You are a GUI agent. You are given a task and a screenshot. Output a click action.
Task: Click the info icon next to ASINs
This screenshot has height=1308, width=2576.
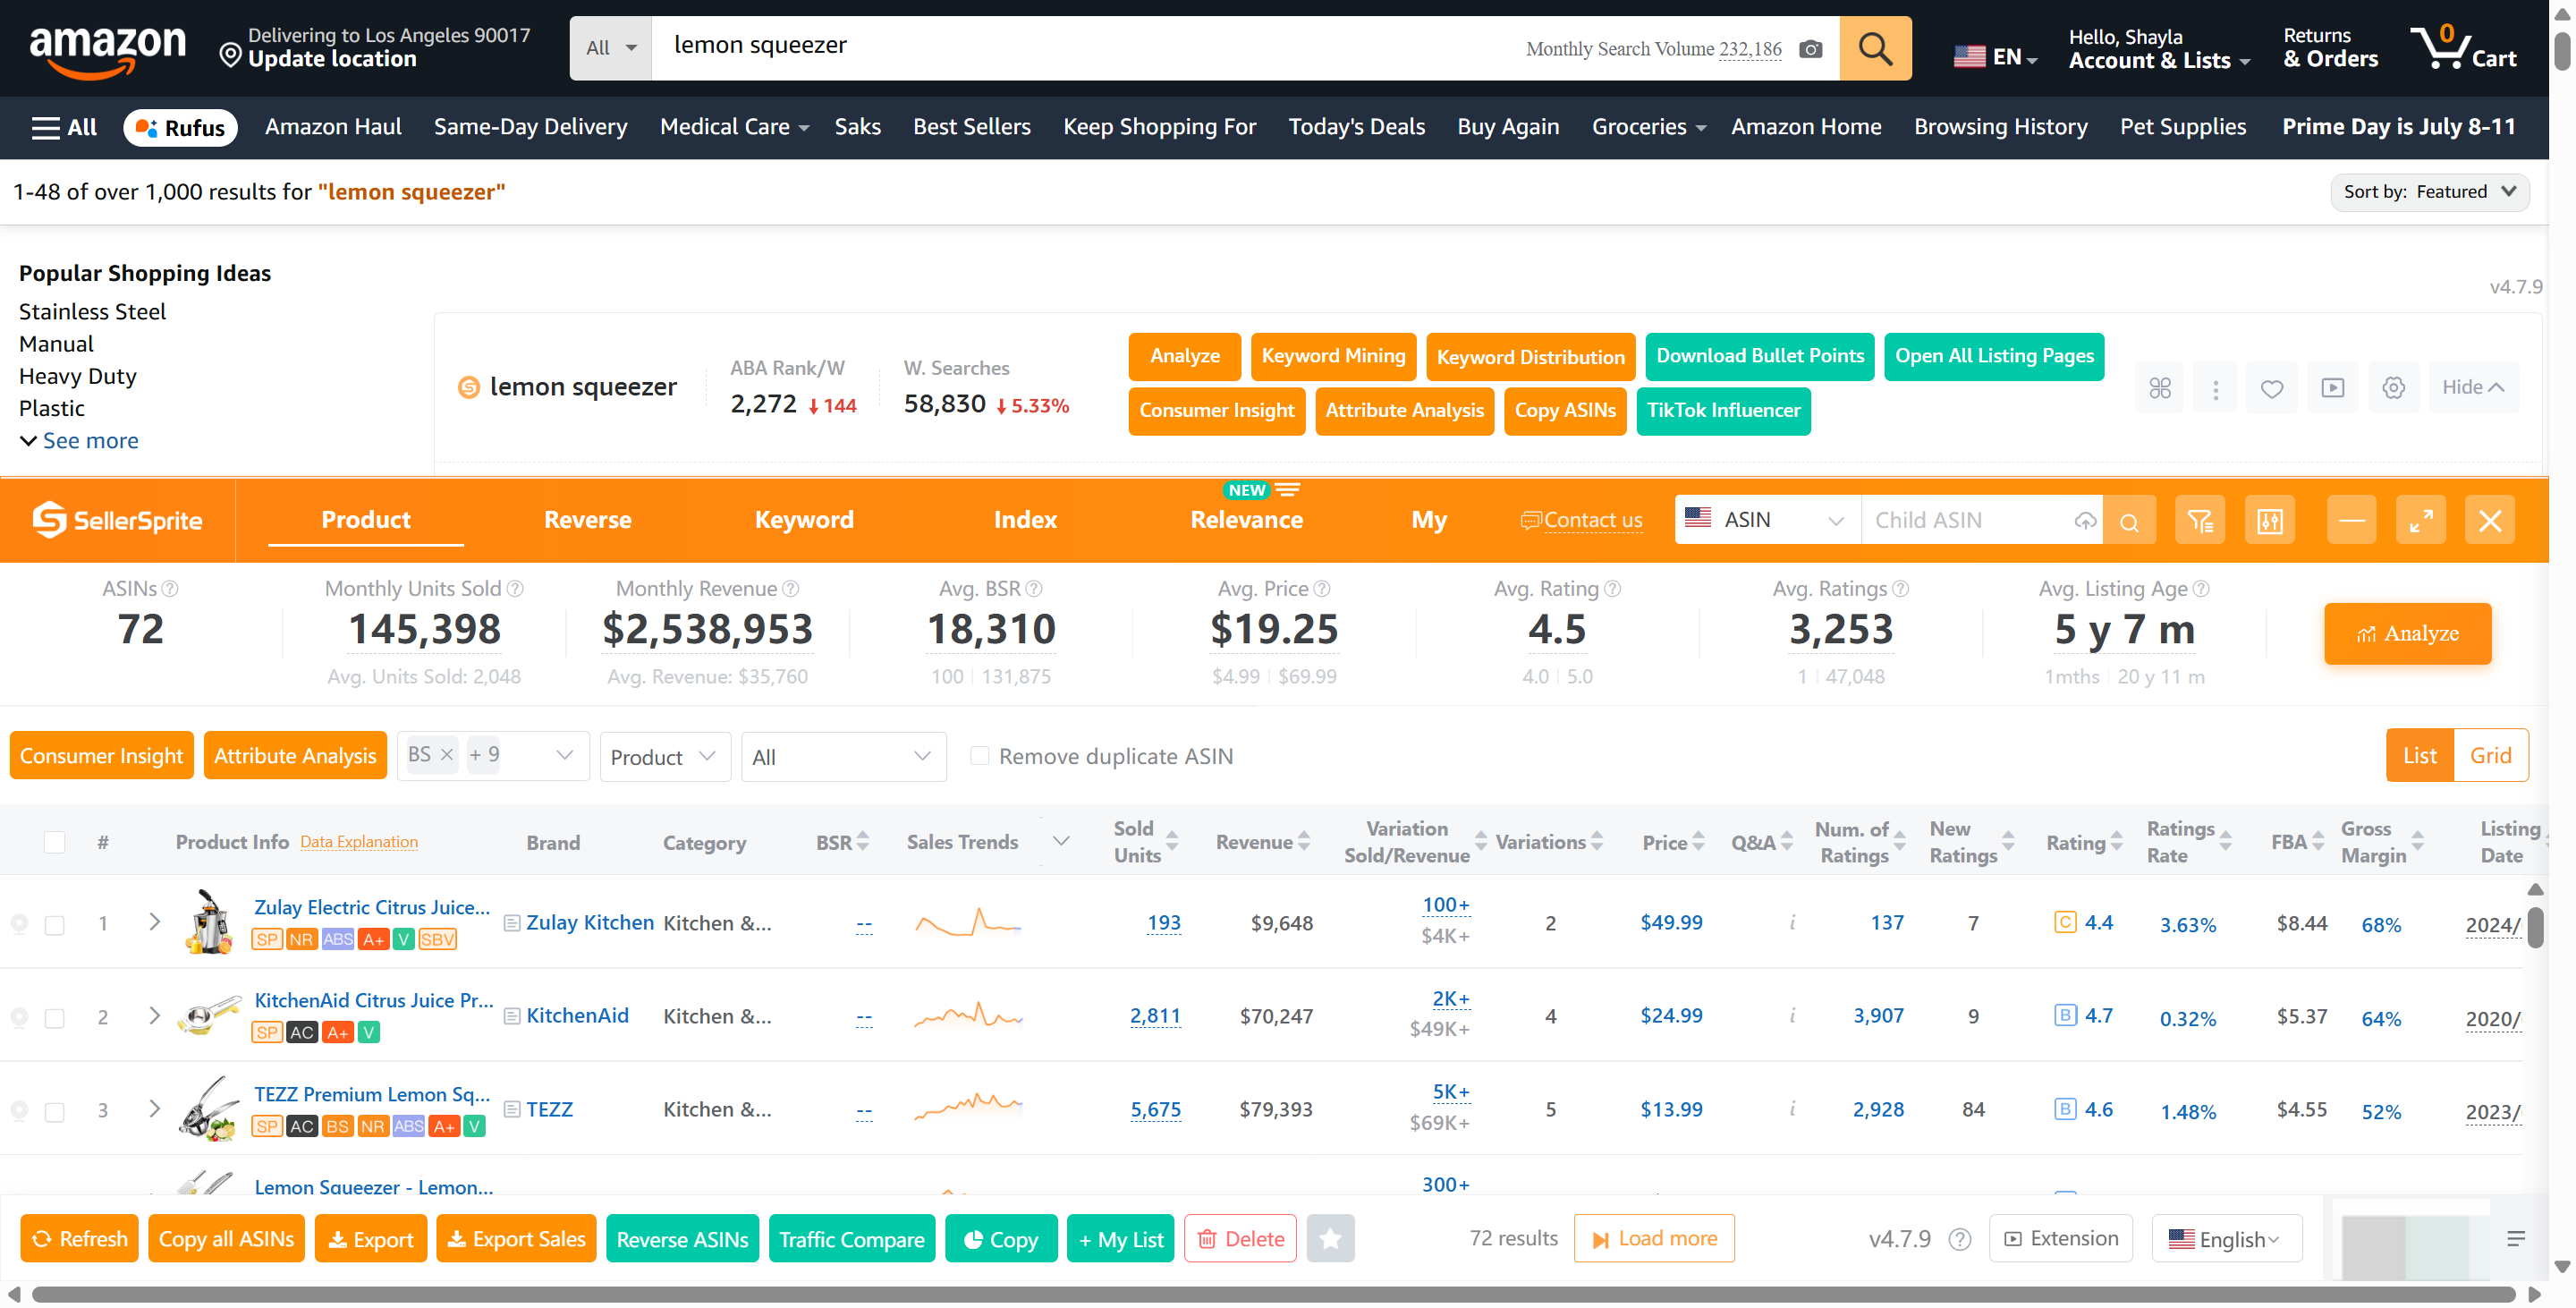[x=170, y=589]
